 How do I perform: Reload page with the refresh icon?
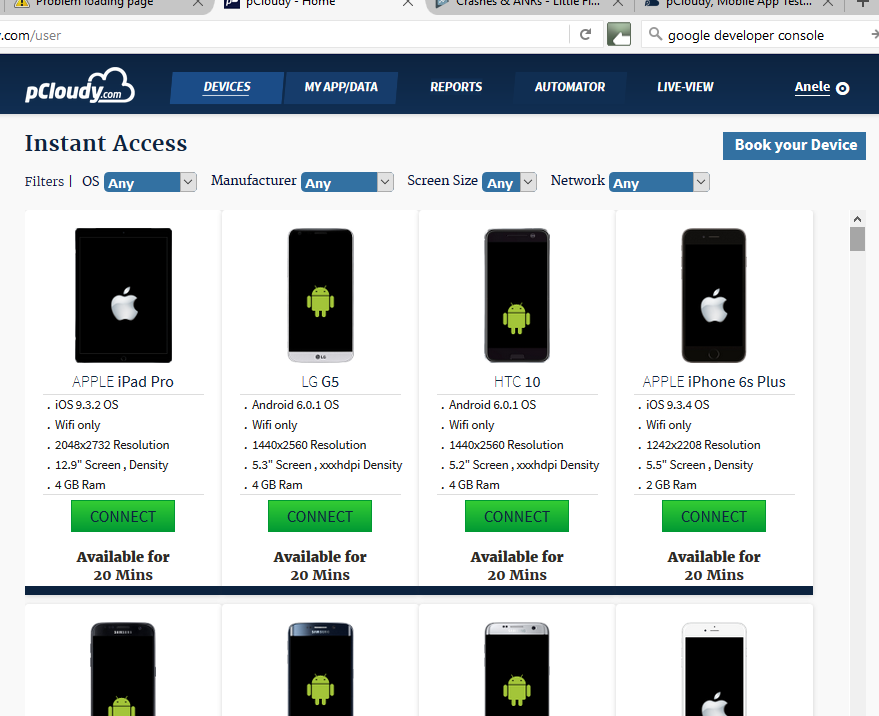tap(585, 35)
